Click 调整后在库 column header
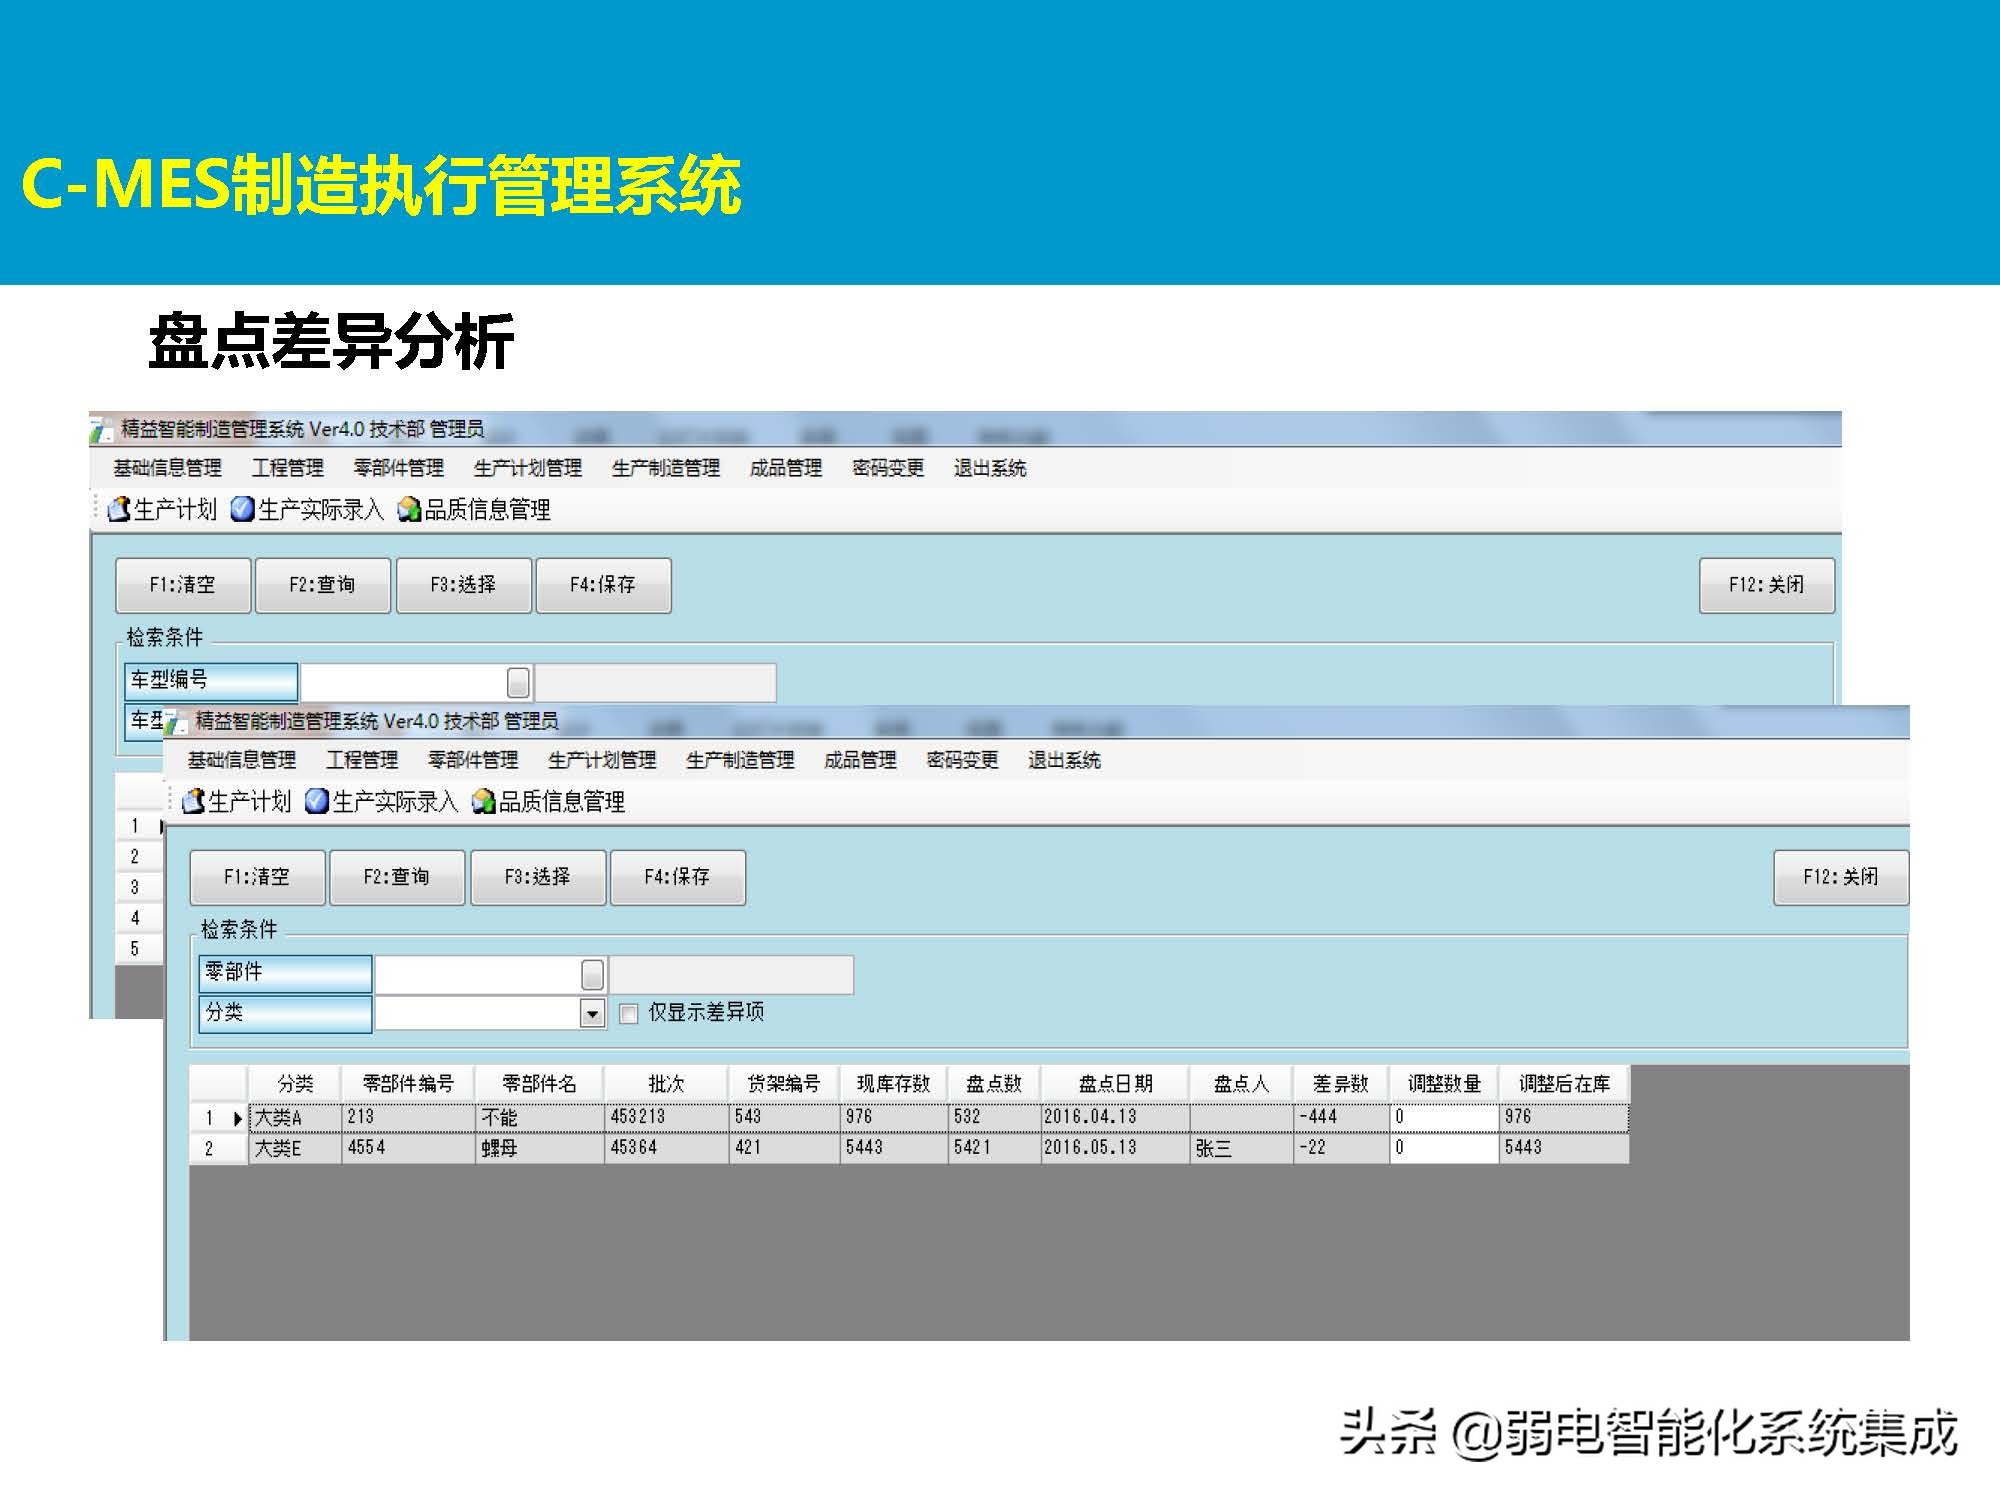 click(x=1564, y=1083)
